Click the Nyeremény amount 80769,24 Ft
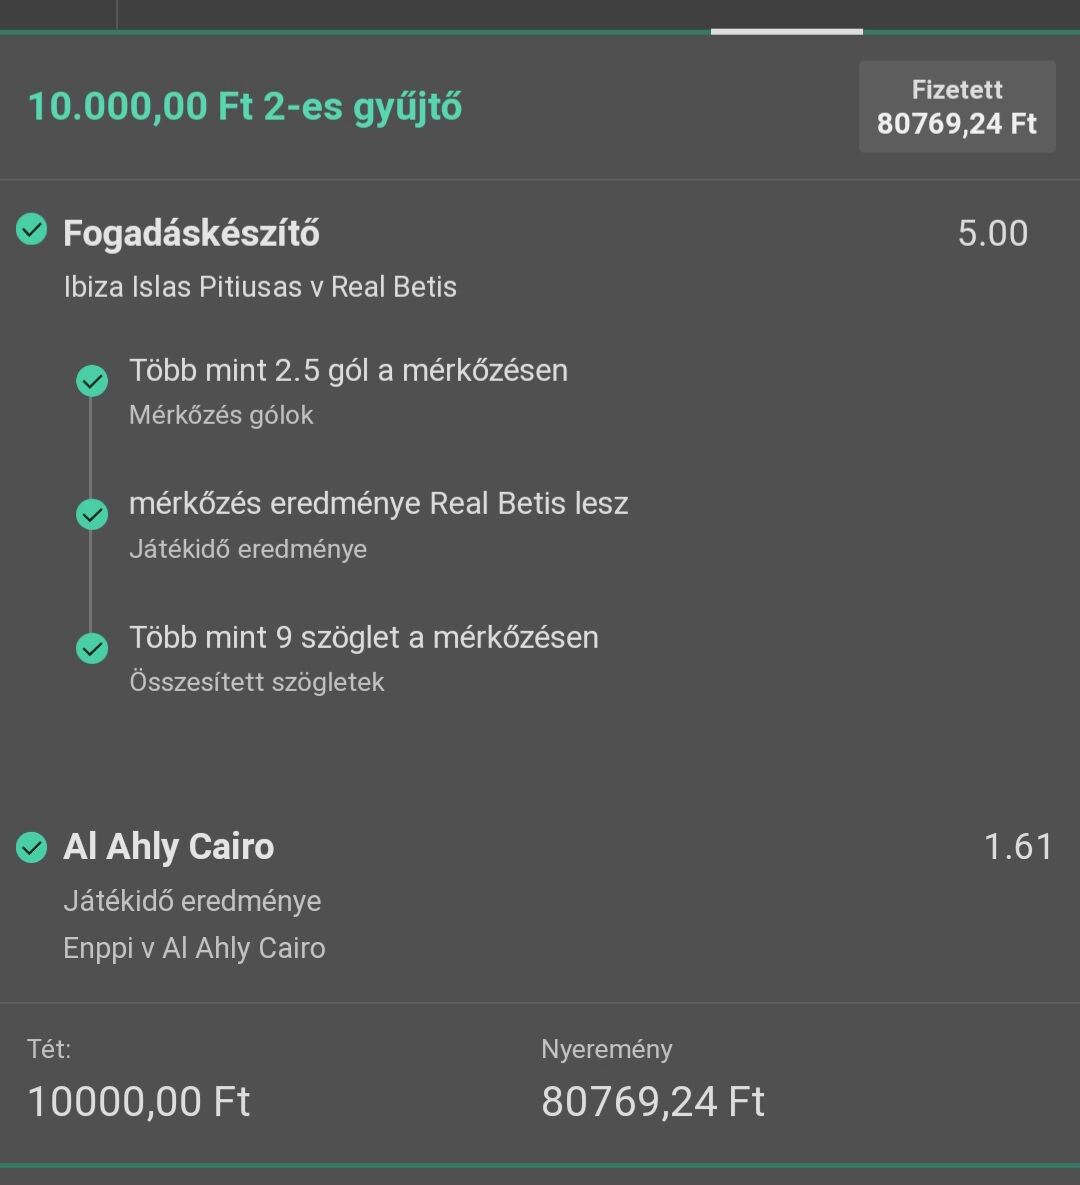 [653, 1101]
